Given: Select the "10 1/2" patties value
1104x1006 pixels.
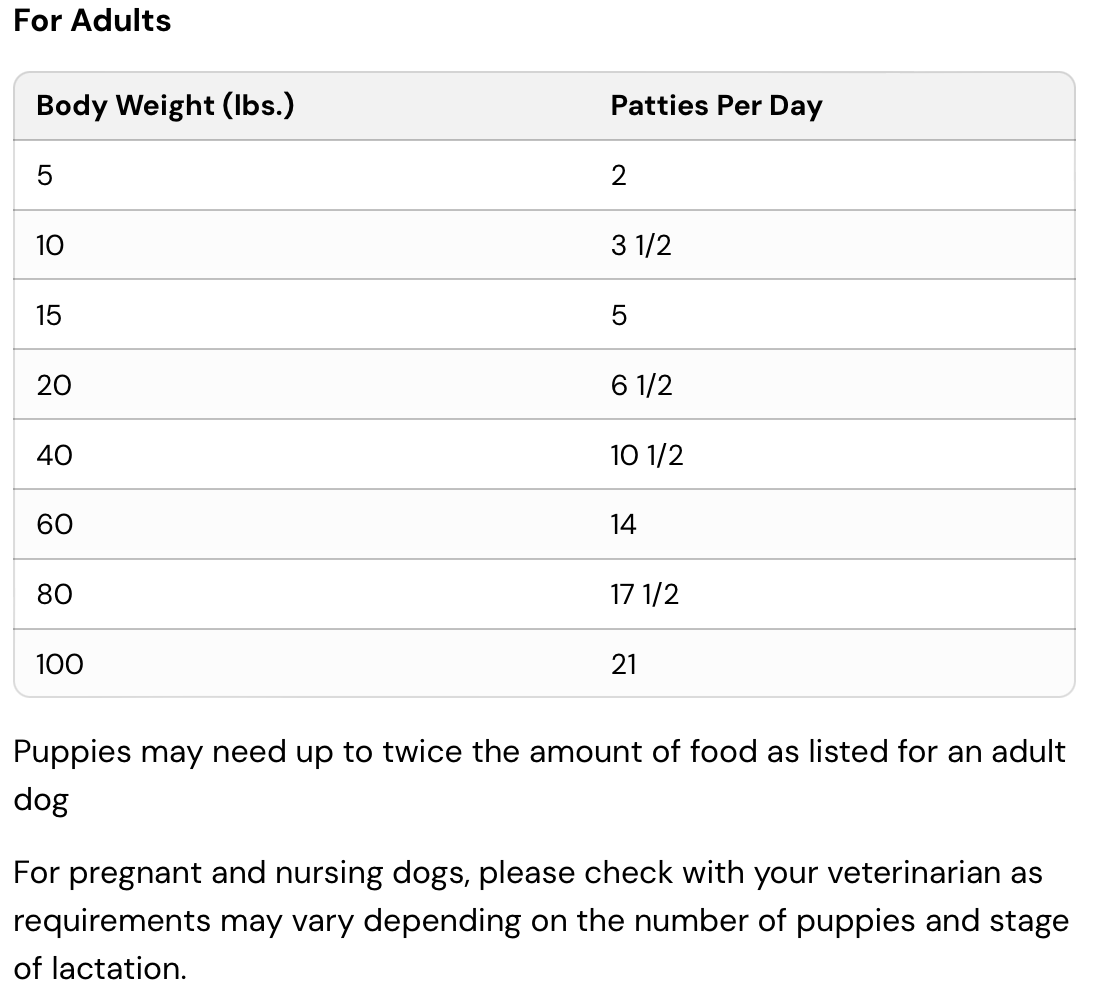Looking at the screenshot, I should (x=647, y=456).
